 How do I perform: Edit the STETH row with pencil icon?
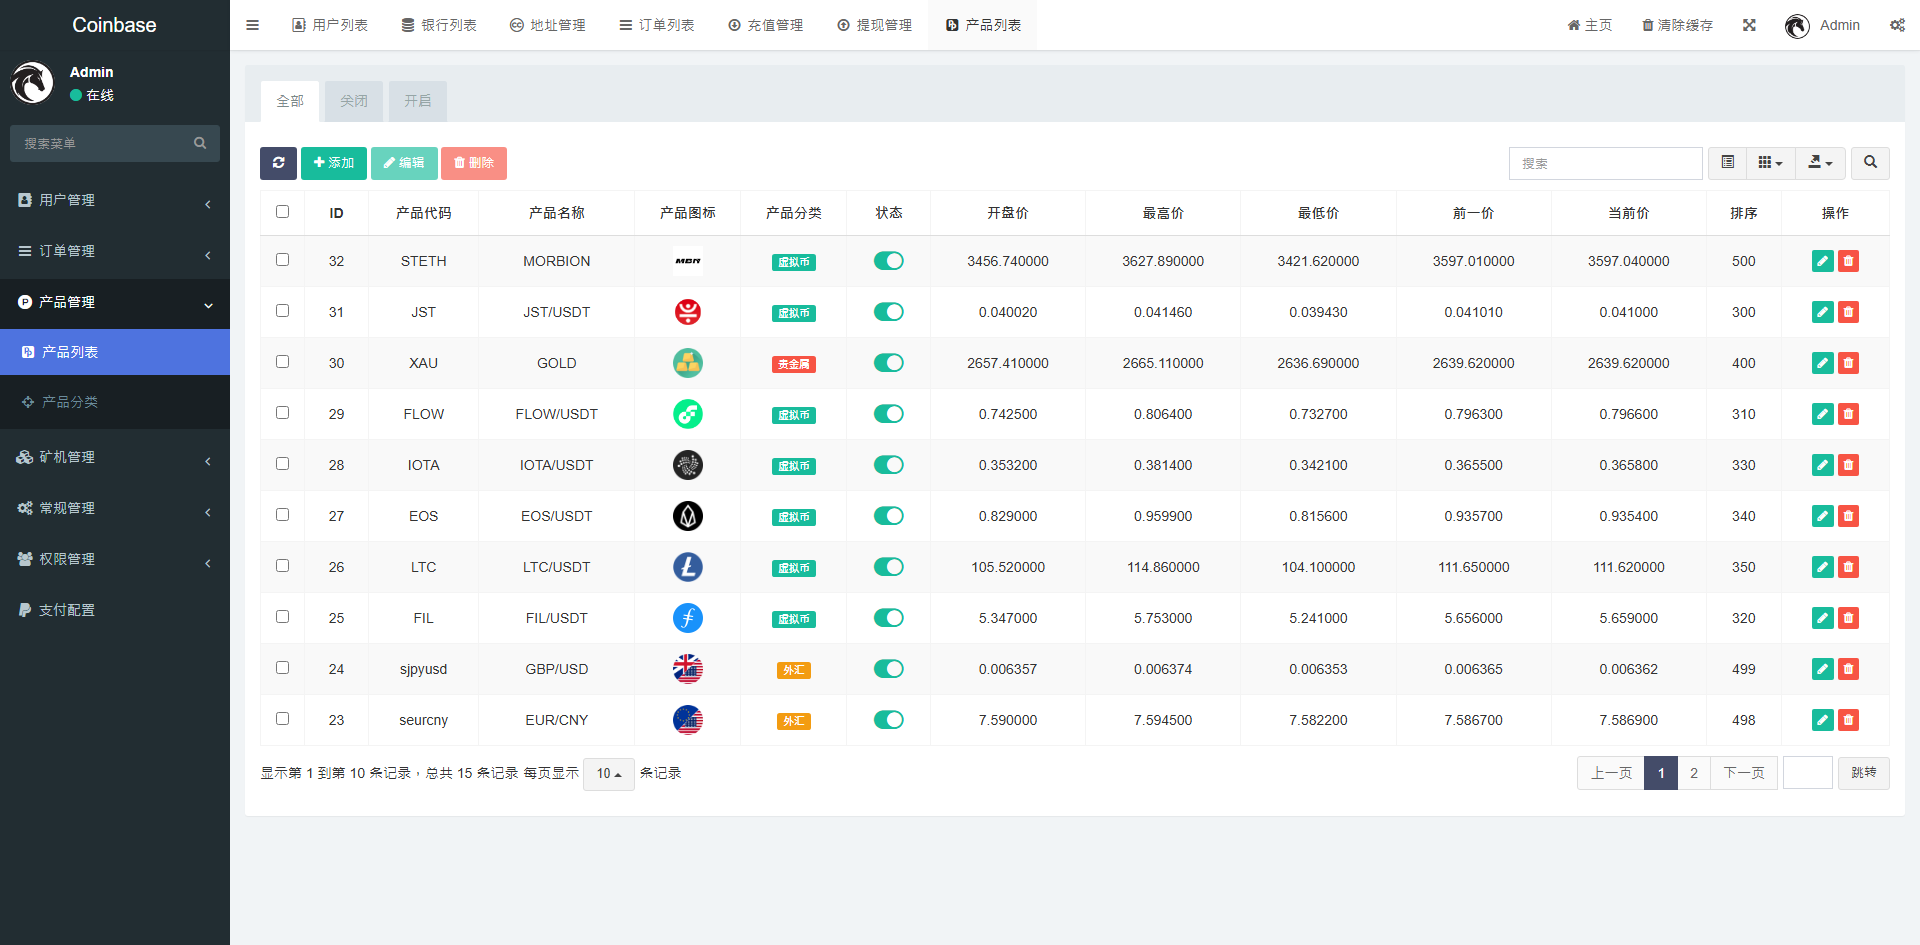pos(1823,261)
